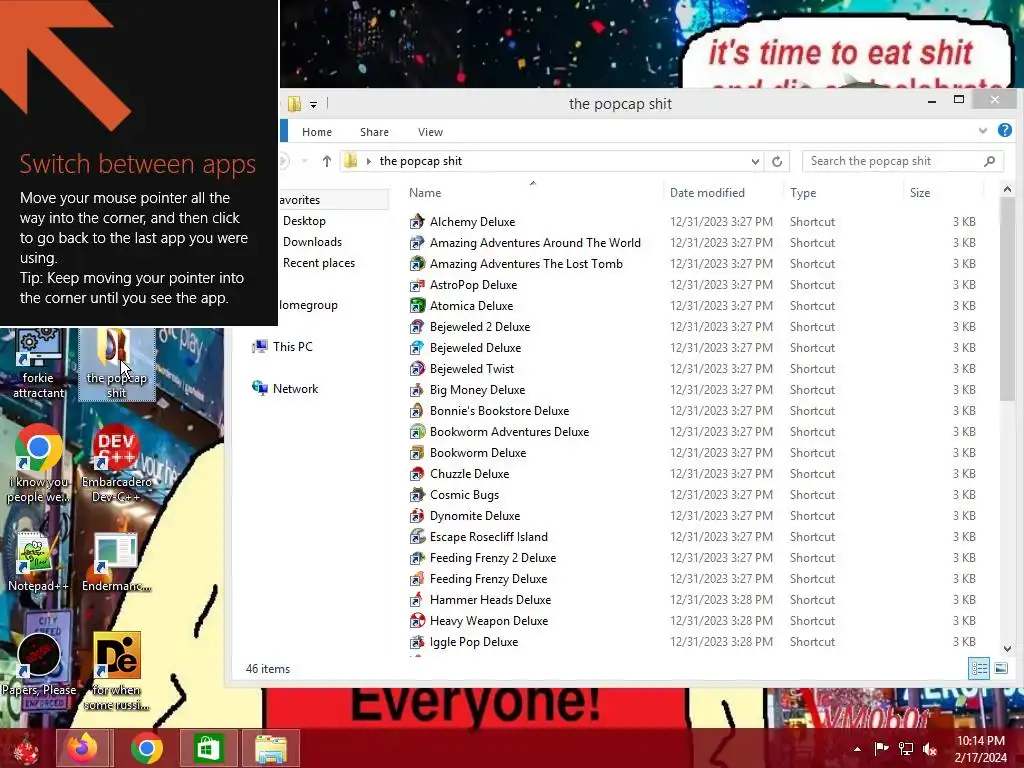Image resolution: width=1024 pixels, height=768 pixels.
Task: Select the AstroPop Deluxe shortcut icon
Action: point(417,285)
